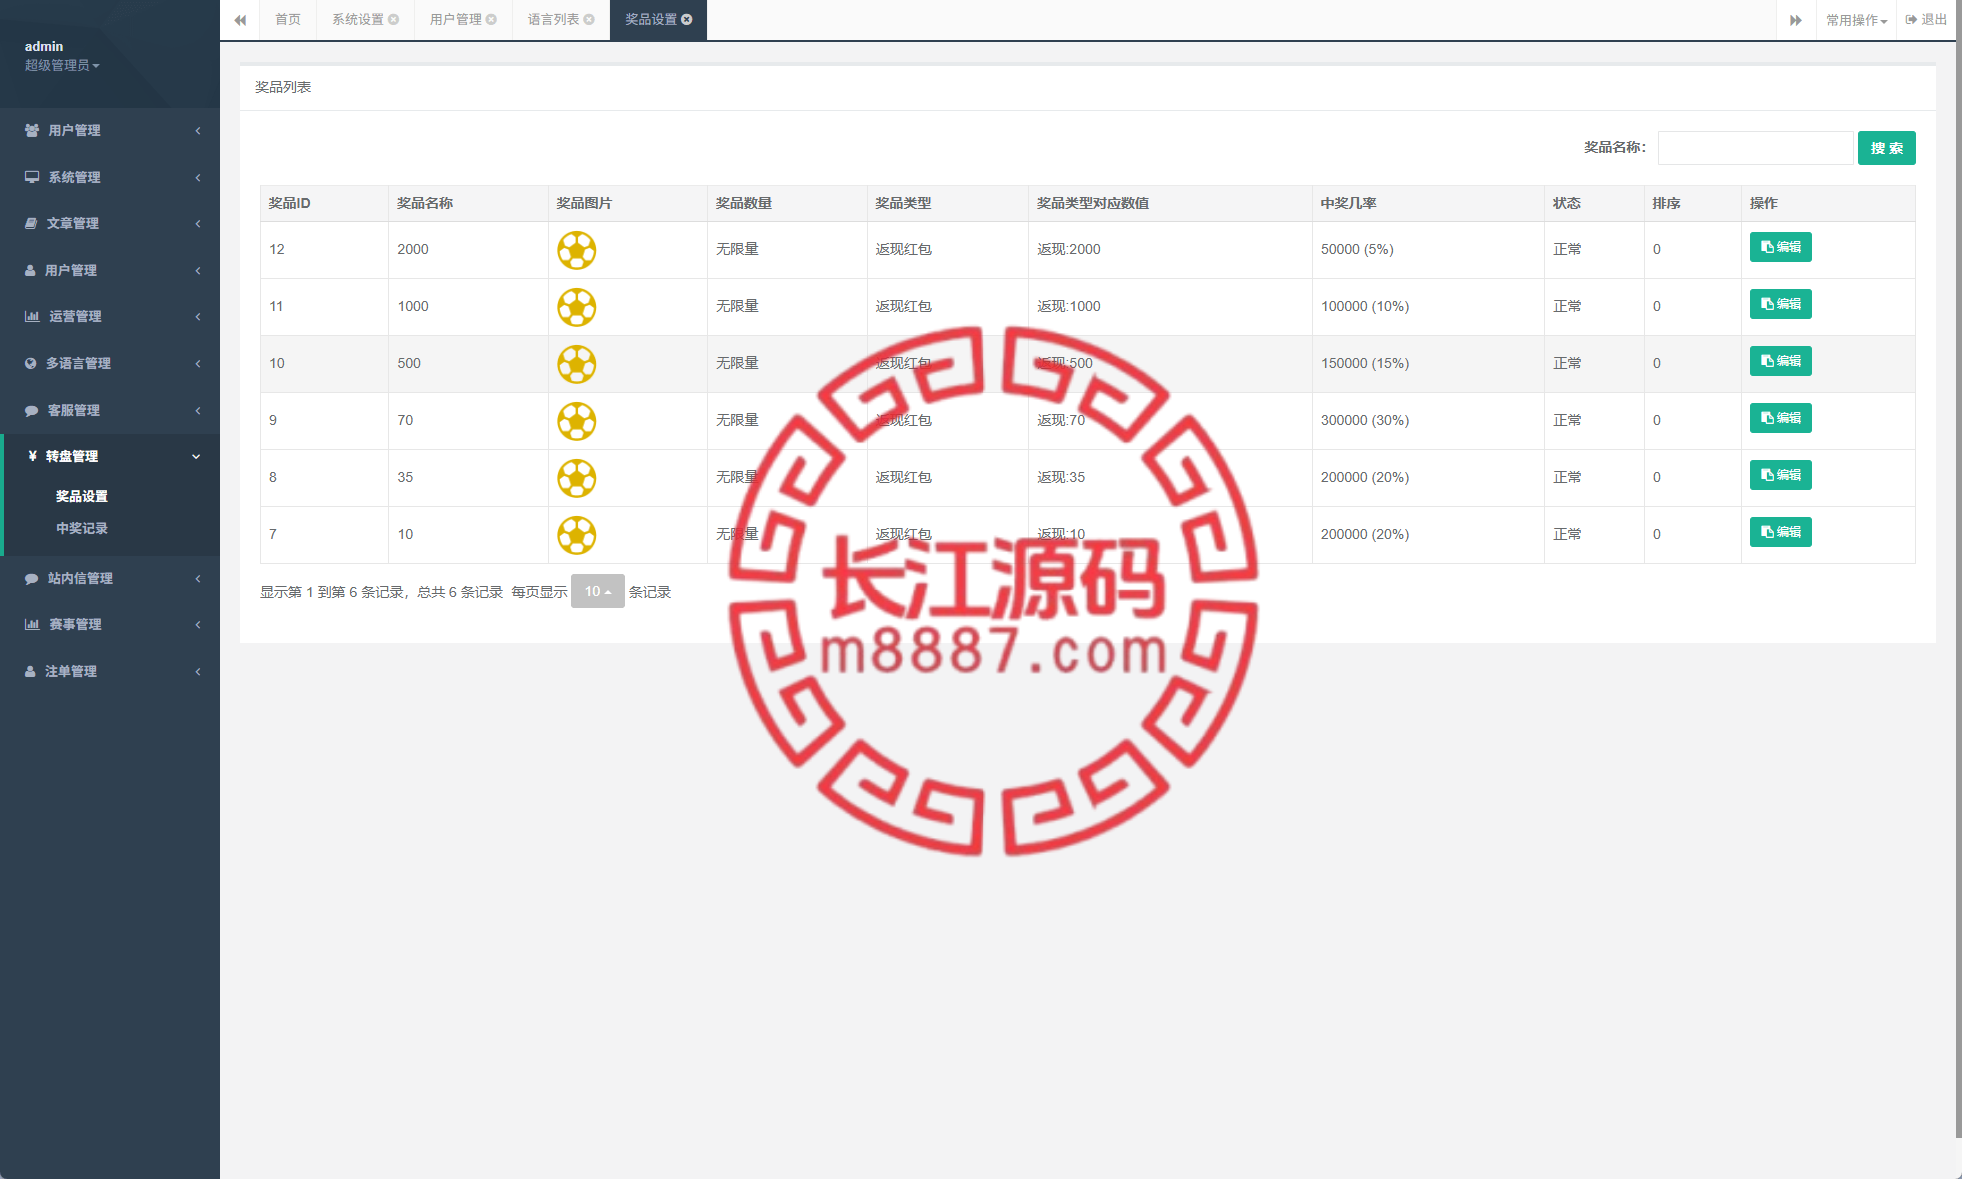1962x1179 pixels.
Task: Click the users group icon beside first 用户管理
Action: [32, 131]
